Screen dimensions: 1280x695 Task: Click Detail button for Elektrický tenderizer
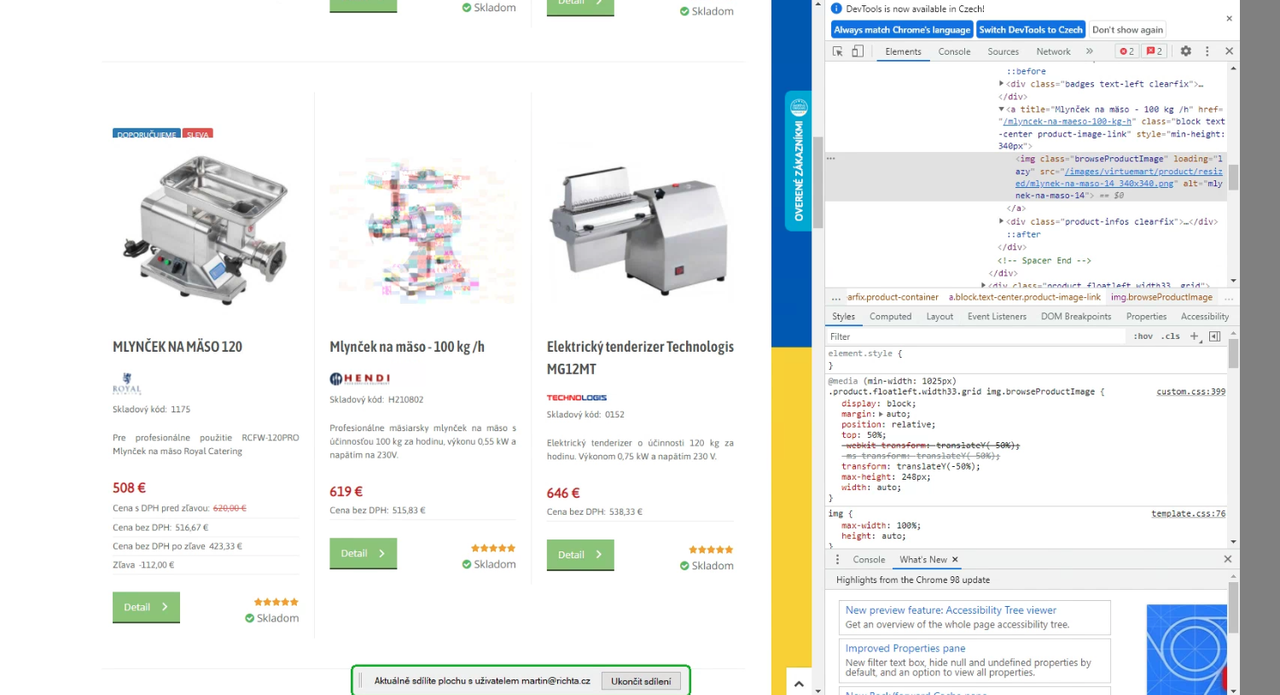[x=580, y=555]
